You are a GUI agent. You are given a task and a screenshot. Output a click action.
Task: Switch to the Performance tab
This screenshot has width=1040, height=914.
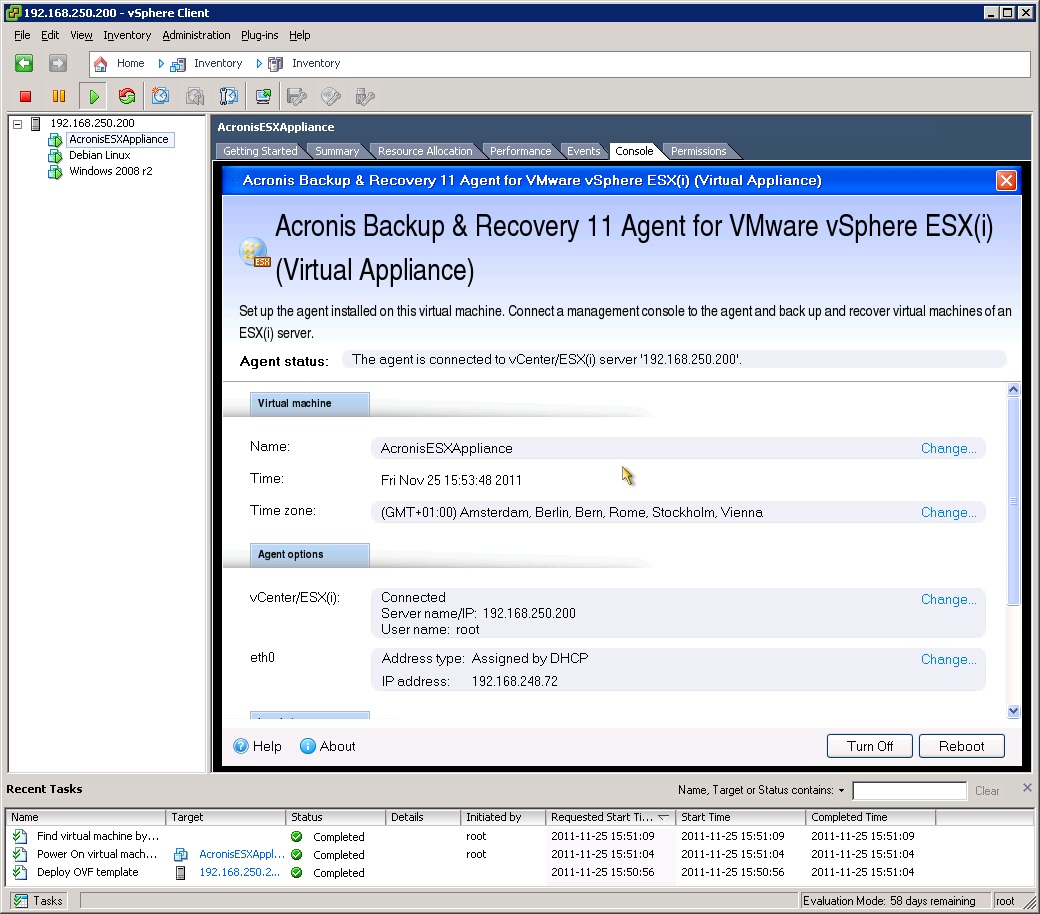[x=521, y=151]
